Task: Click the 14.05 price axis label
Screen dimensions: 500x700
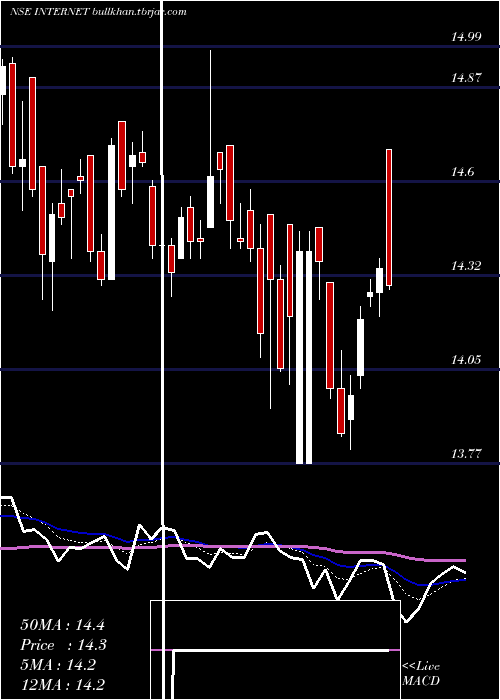Action: (x=466, y=359)
